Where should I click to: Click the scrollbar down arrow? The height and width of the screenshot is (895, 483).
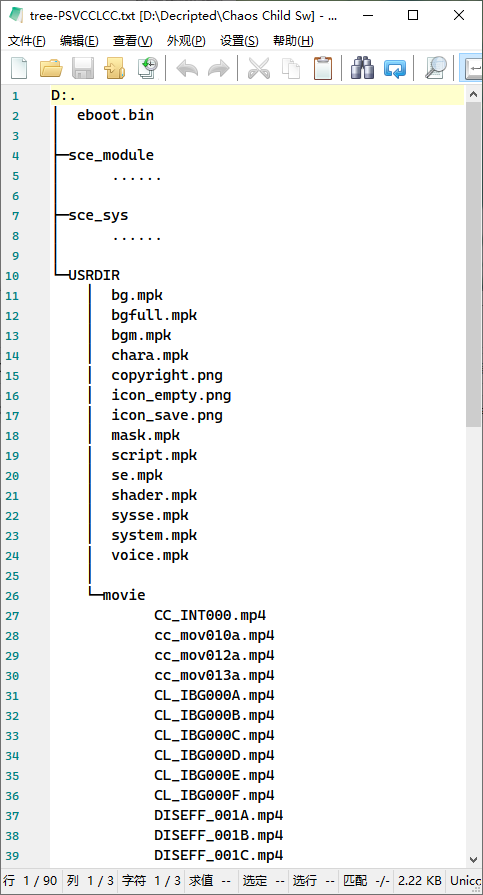pos(473,859)
